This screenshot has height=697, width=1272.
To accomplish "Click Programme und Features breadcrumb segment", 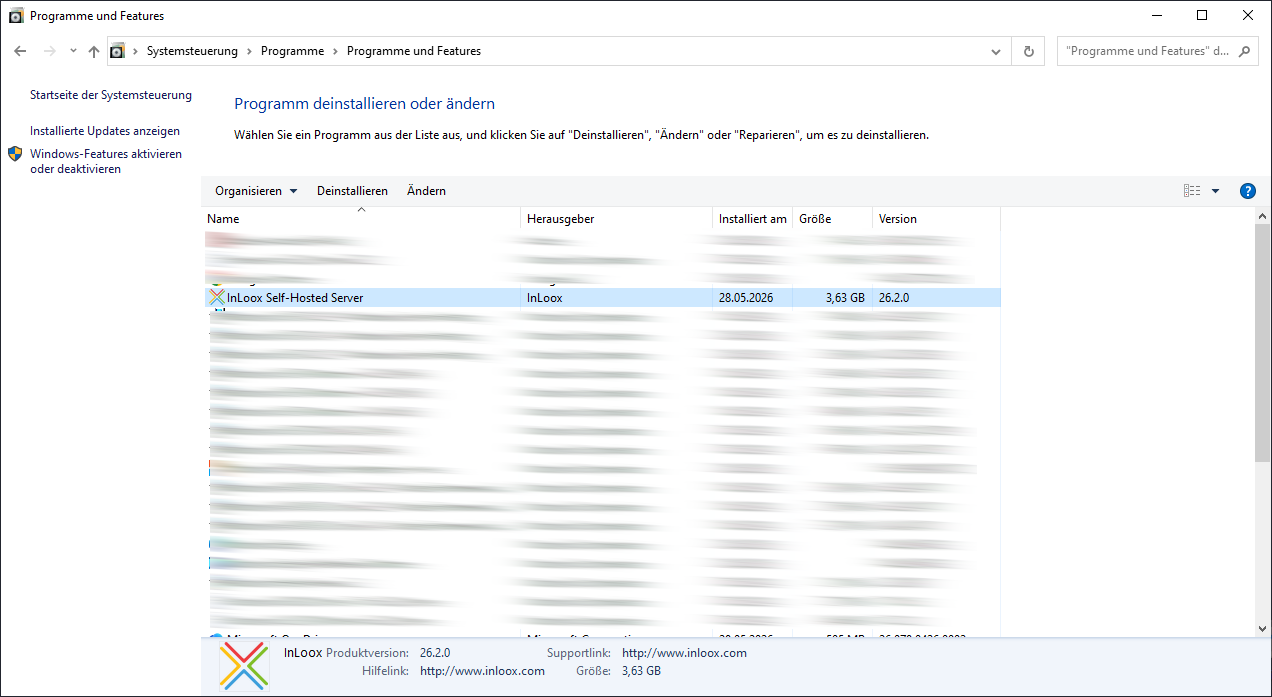I will tap(414, 51).
